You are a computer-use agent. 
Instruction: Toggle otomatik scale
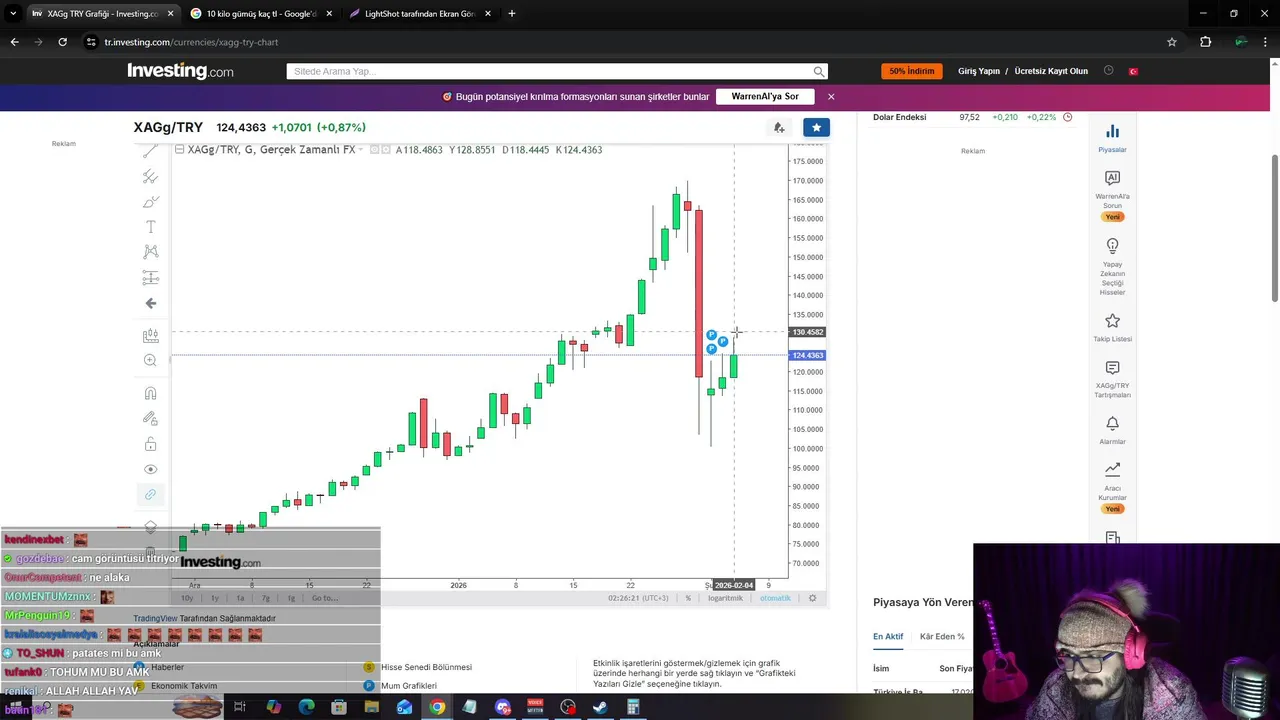point(775,598)
